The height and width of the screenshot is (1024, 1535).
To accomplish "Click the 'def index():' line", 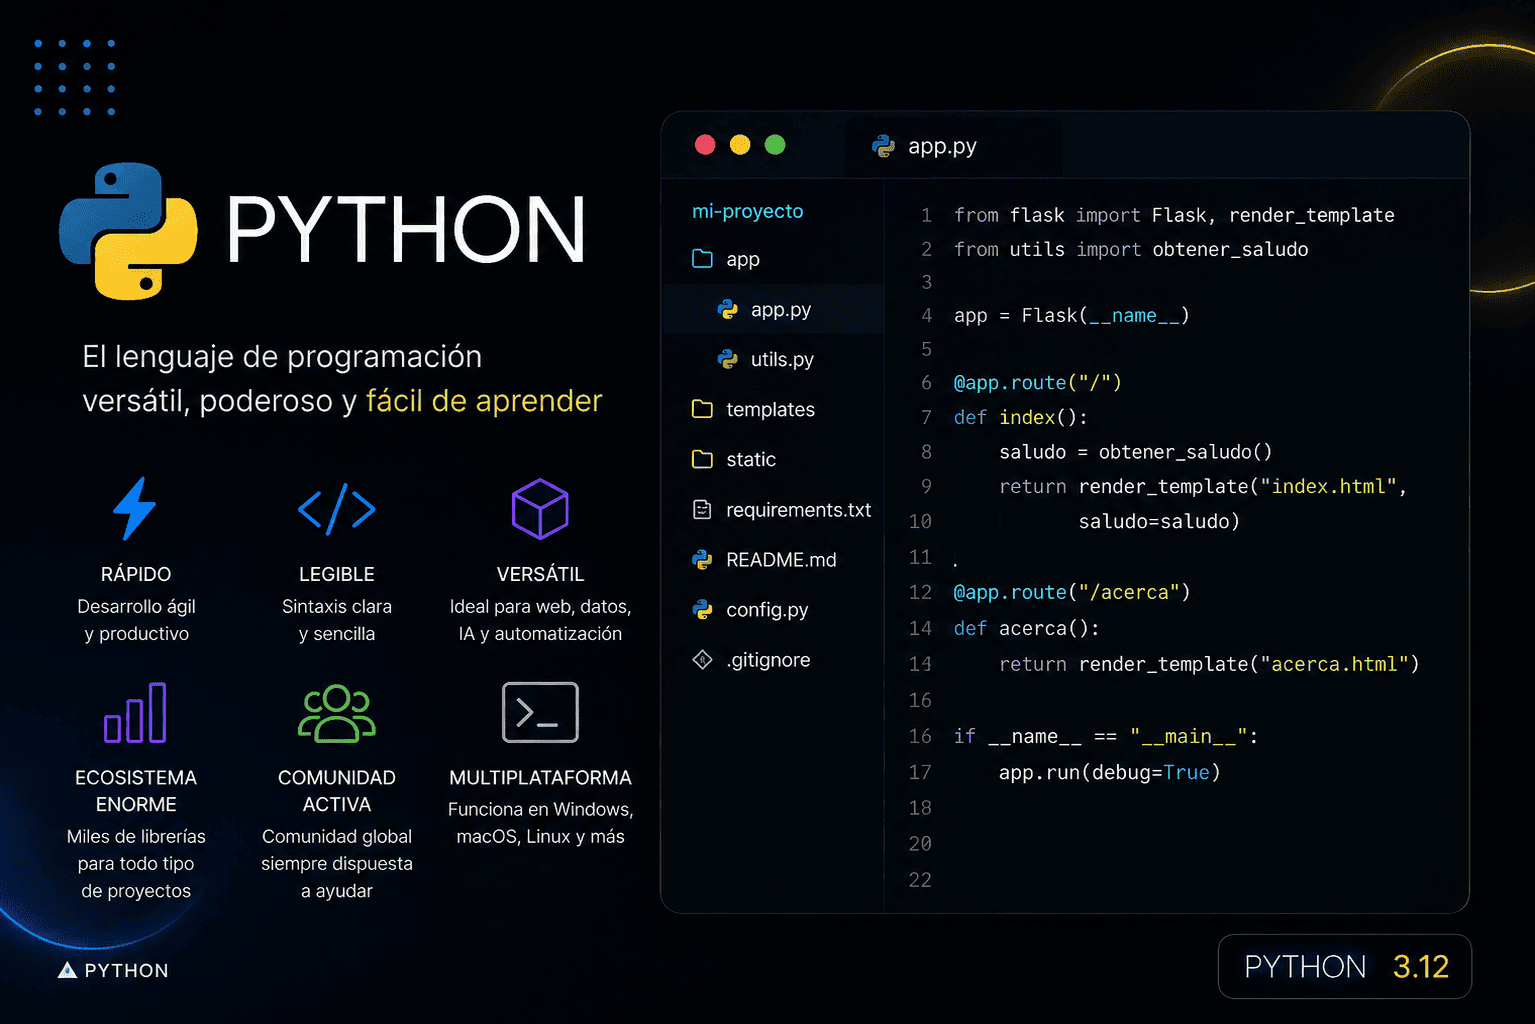I will [1020, 417].
